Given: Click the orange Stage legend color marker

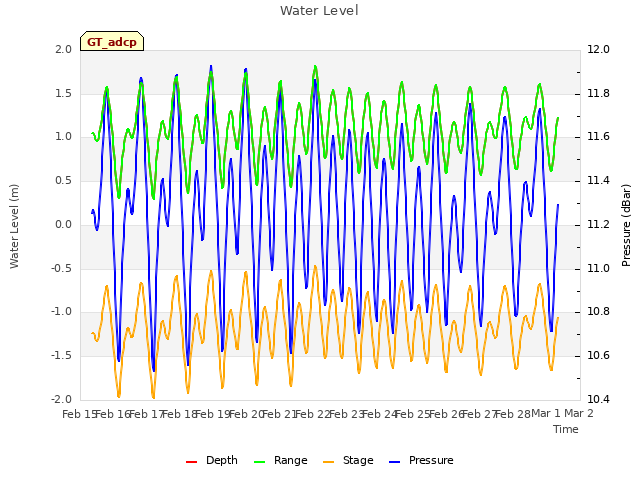Looking at the screenshot, I should pyautogui.click(x=328, y=462).
